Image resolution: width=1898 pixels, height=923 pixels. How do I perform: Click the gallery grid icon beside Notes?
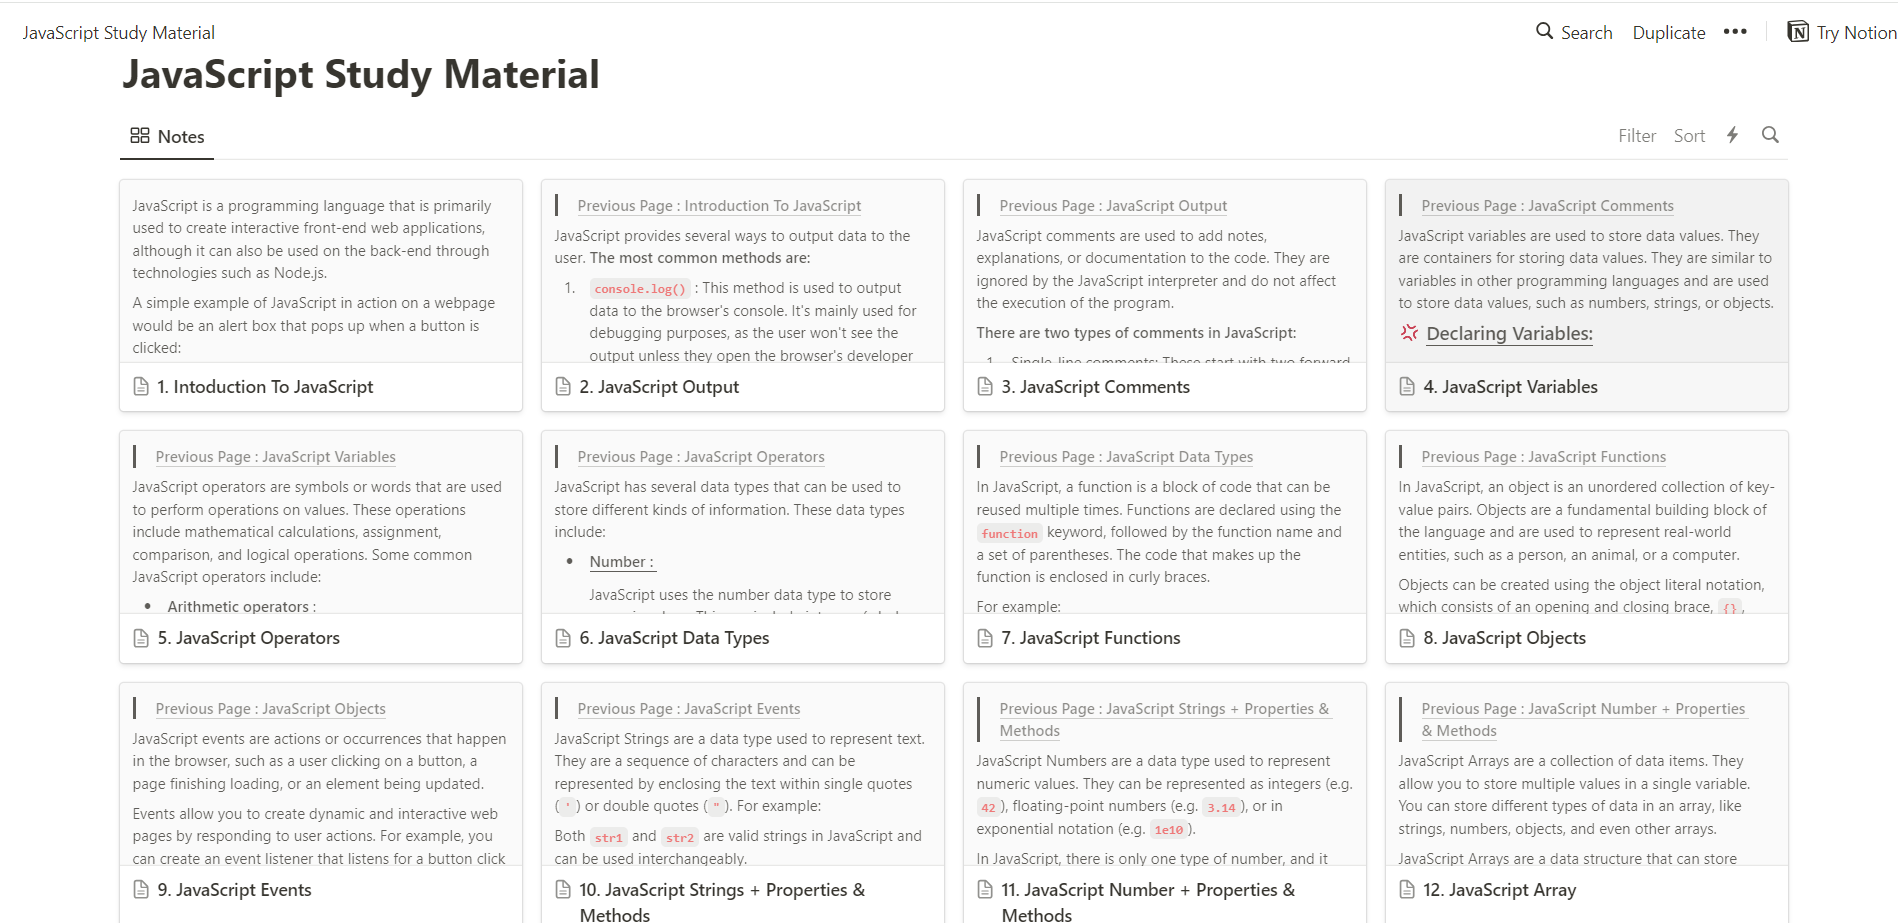click(x=140, y=136)
